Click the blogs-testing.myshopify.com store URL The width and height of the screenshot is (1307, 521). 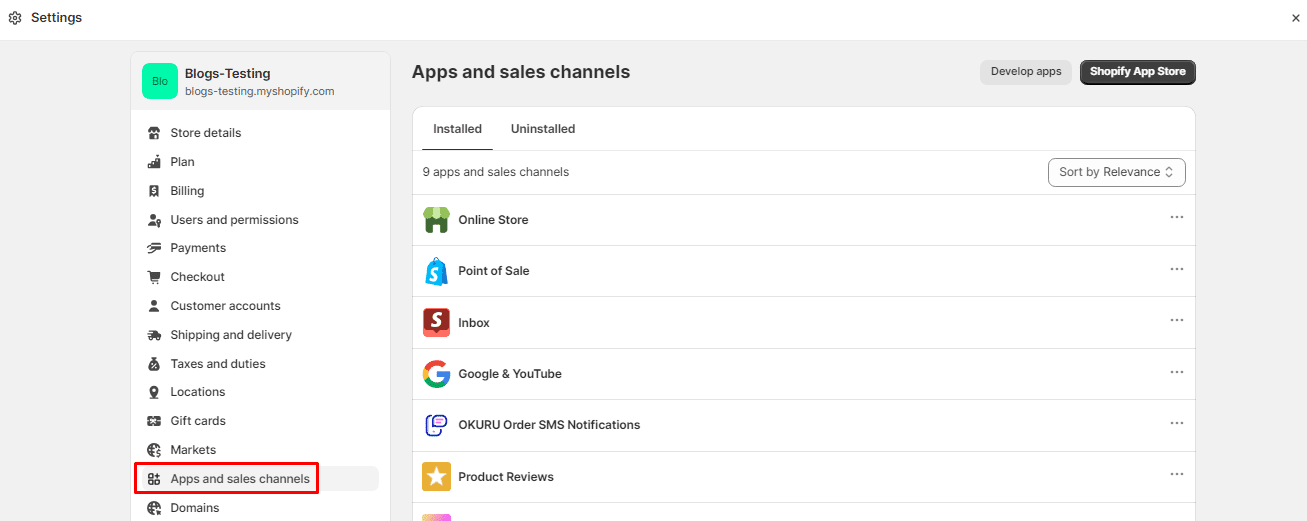[260, 91]
